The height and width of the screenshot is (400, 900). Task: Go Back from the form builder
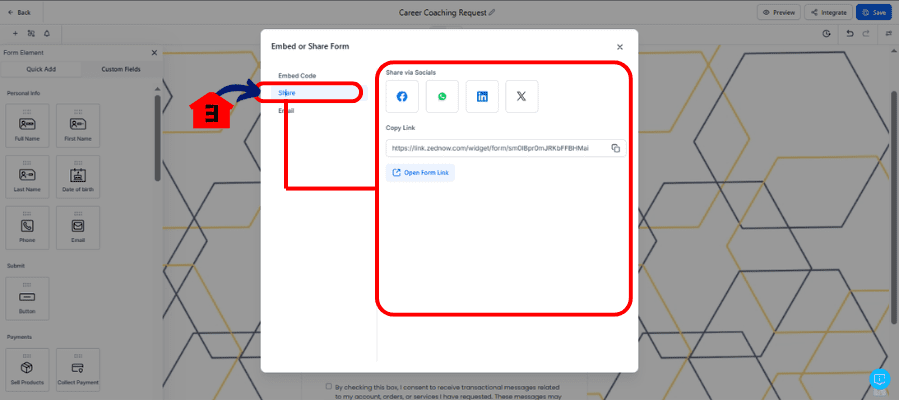pos(20,12)
